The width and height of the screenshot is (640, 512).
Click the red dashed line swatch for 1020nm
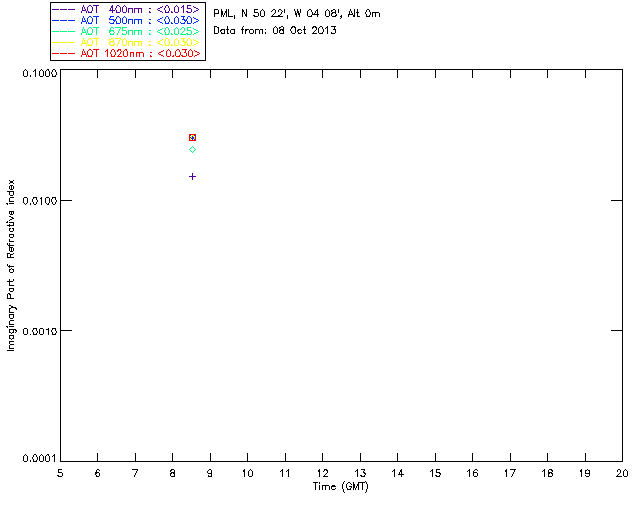[64, 53]
